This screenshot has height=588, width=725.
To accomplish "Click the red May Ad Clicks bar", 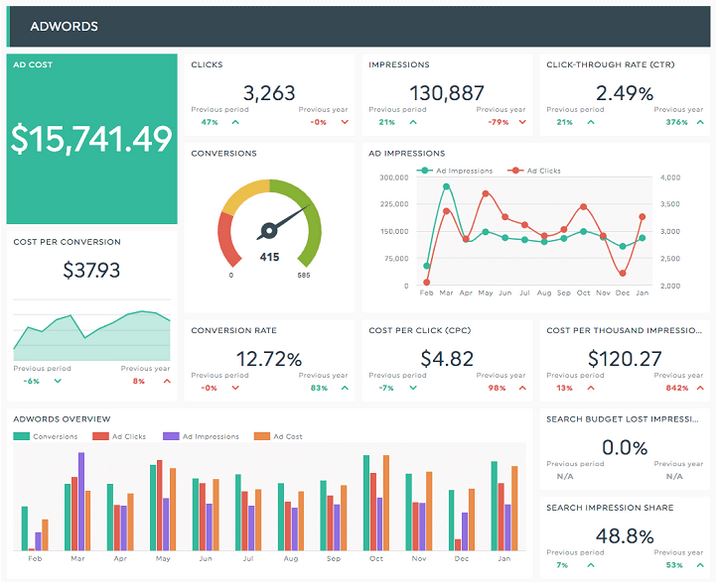I will click(160, 505).
